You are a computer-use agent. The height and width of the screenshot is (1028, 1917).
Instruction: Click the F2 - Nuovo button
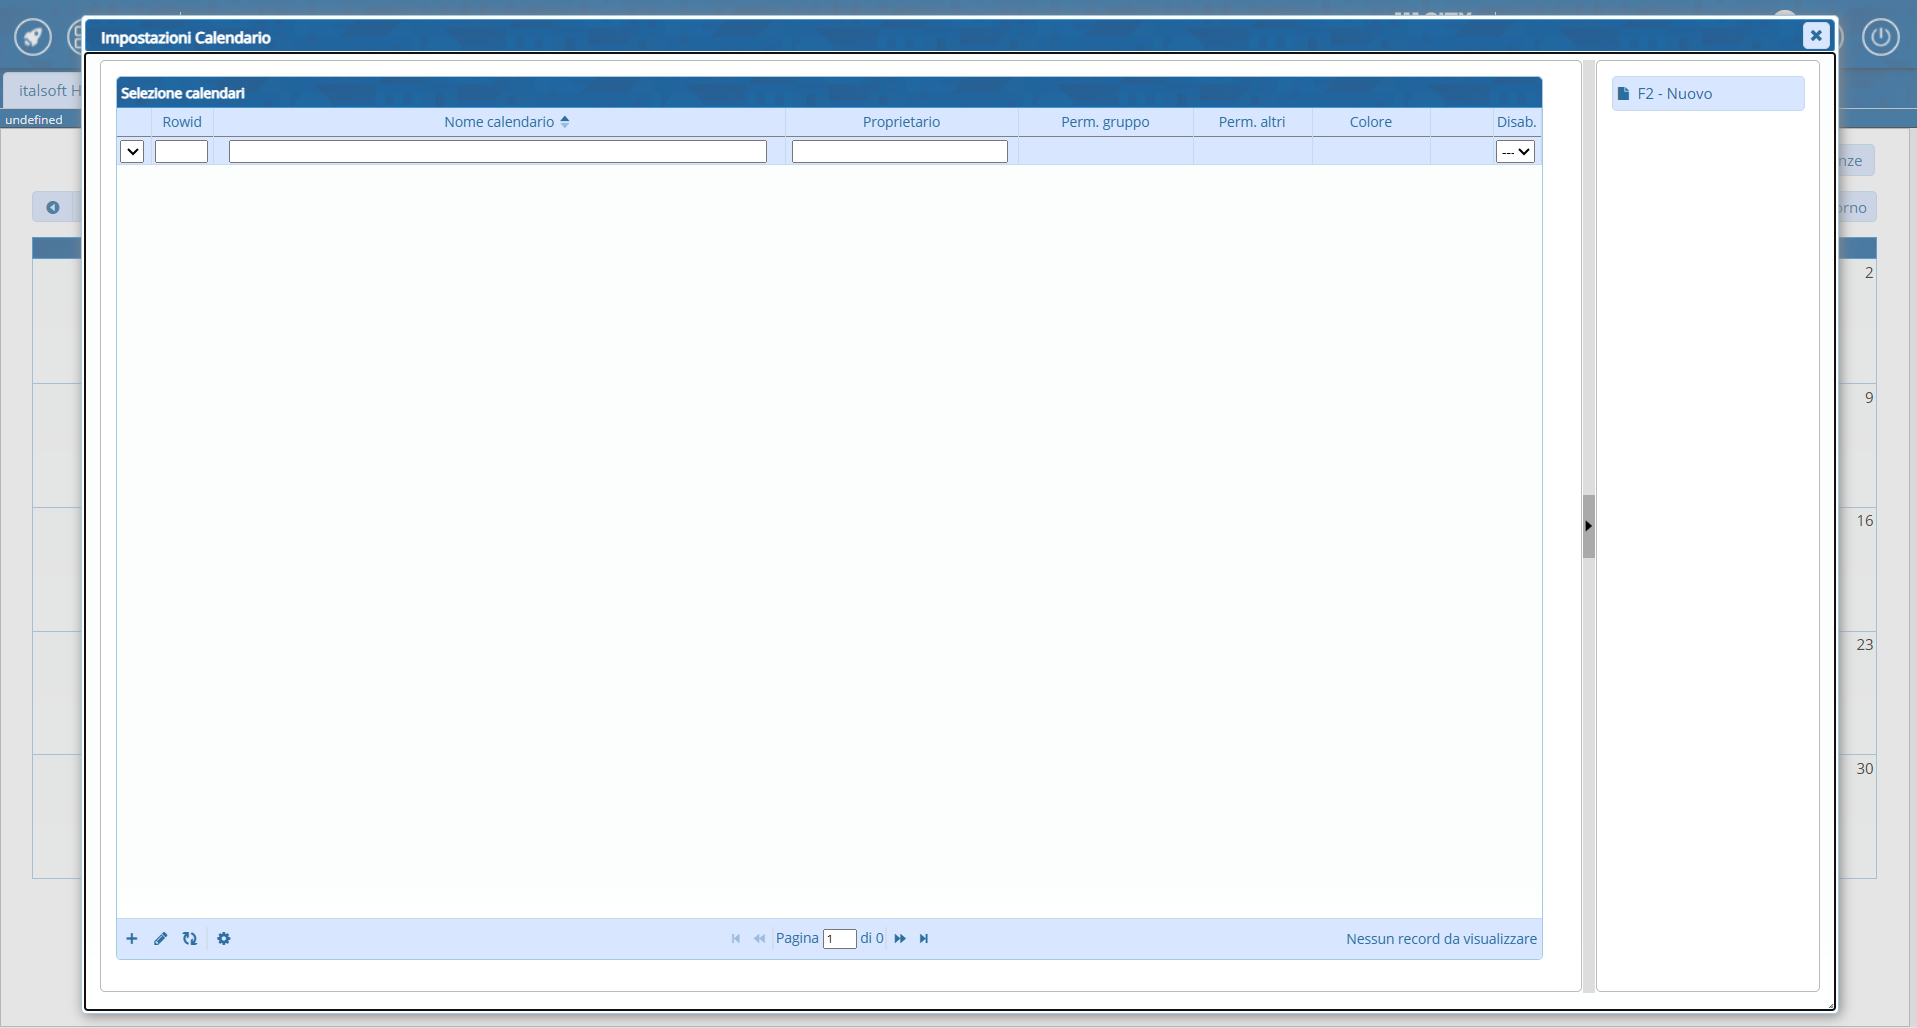(1707, 94)
